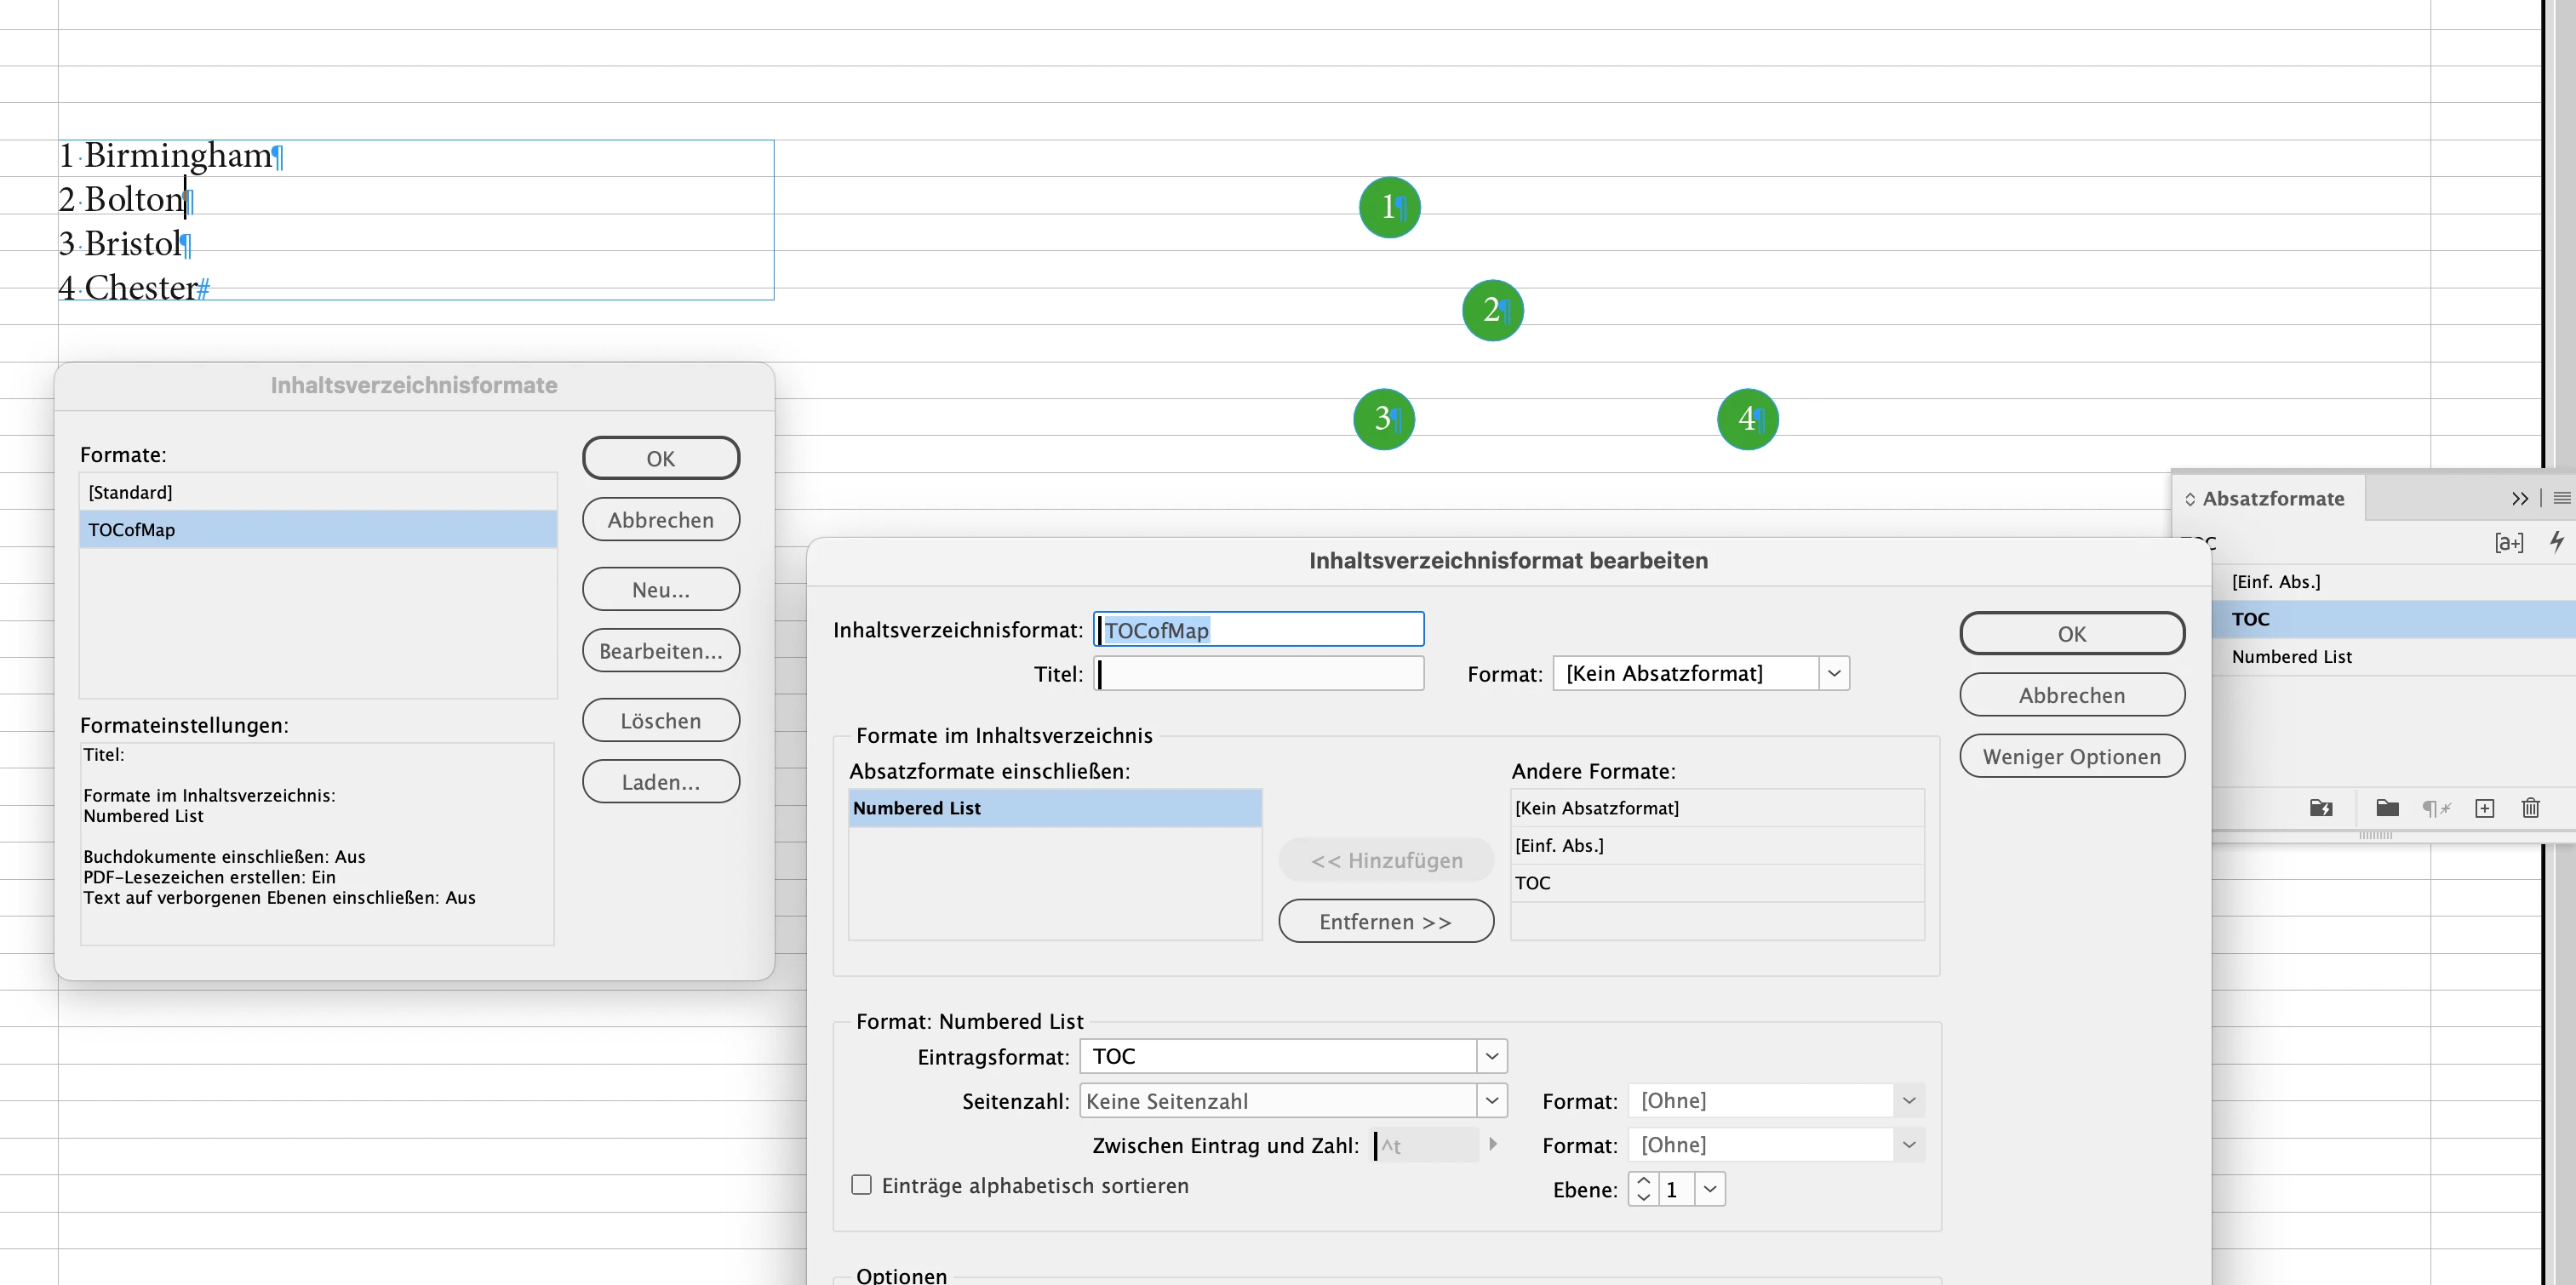Open the Absatzformate panel menu icon
2576x1285 pixels.
click(x=2561, y=498)
